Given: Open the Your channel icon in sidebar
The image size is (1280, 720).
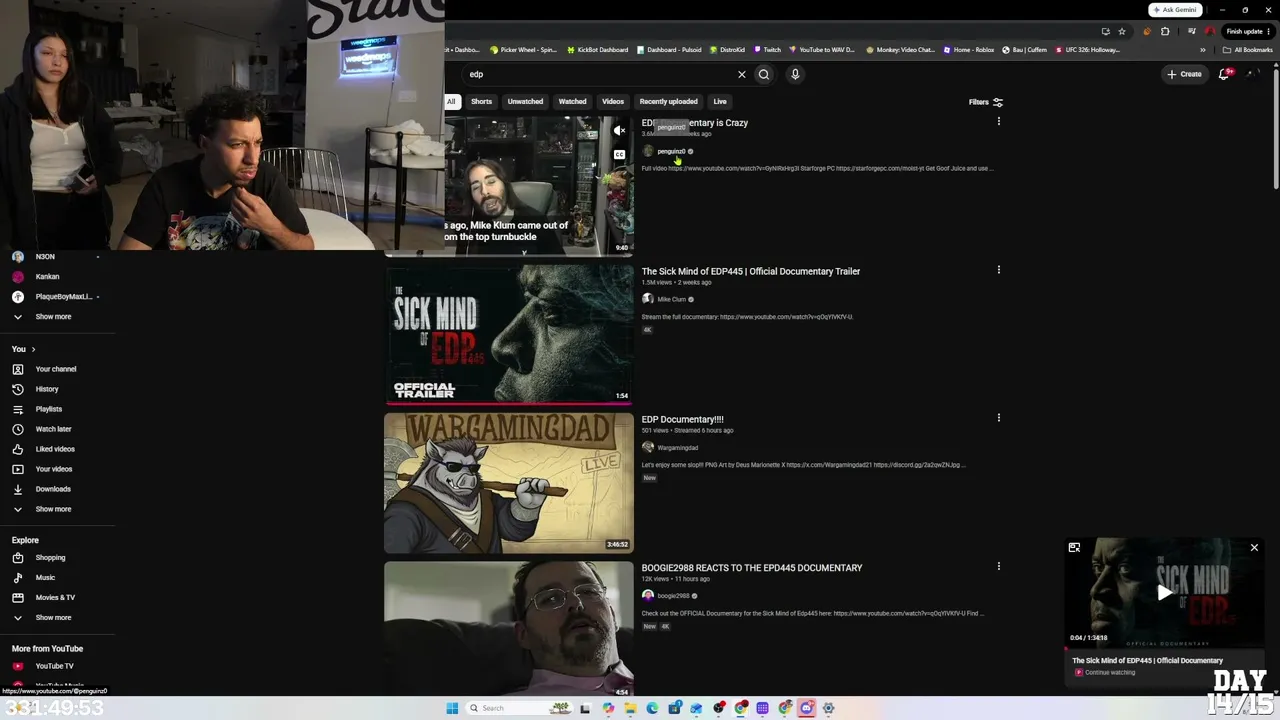Looking at the screenshot, I should 17,369.
